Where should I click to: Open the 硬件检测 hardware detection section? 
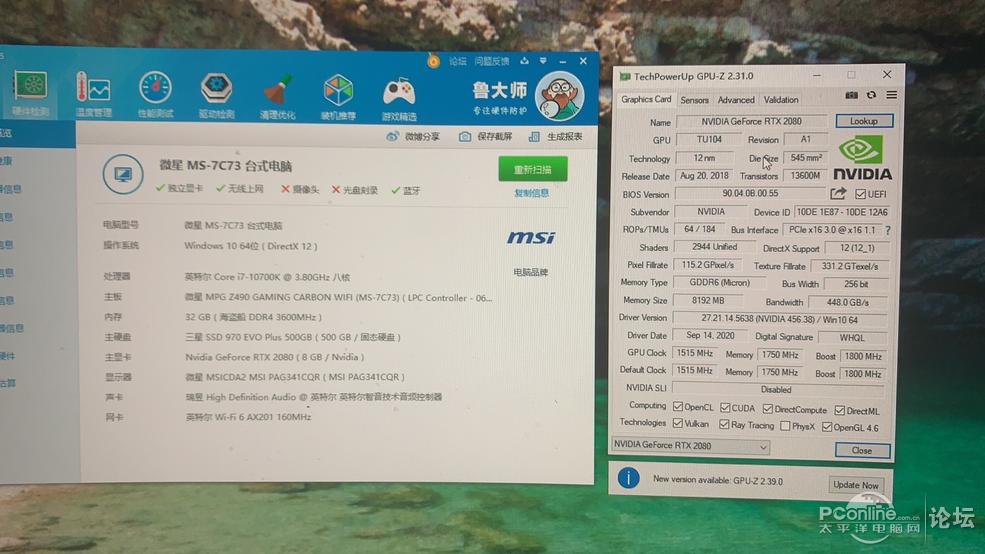30,94
